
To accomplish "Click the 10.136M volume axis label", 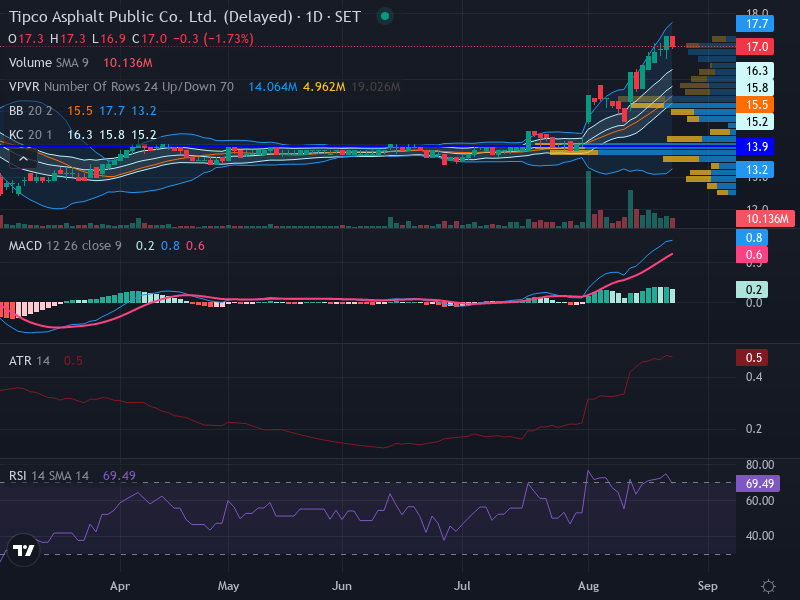I will [x=765, y=219].
